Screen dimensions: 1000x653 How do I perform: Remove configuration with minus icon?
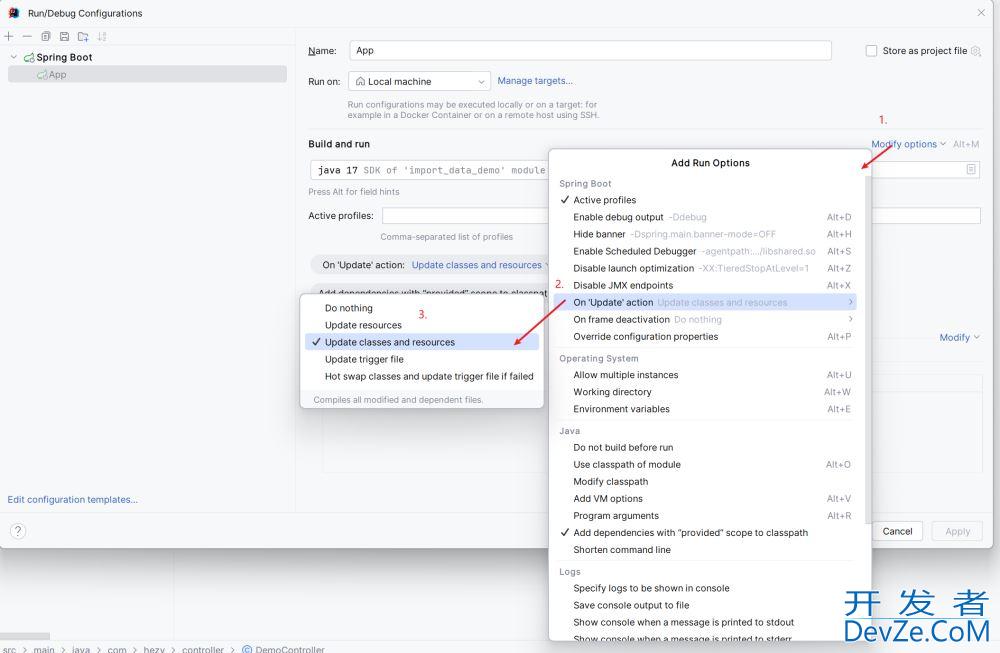[27, 36]
